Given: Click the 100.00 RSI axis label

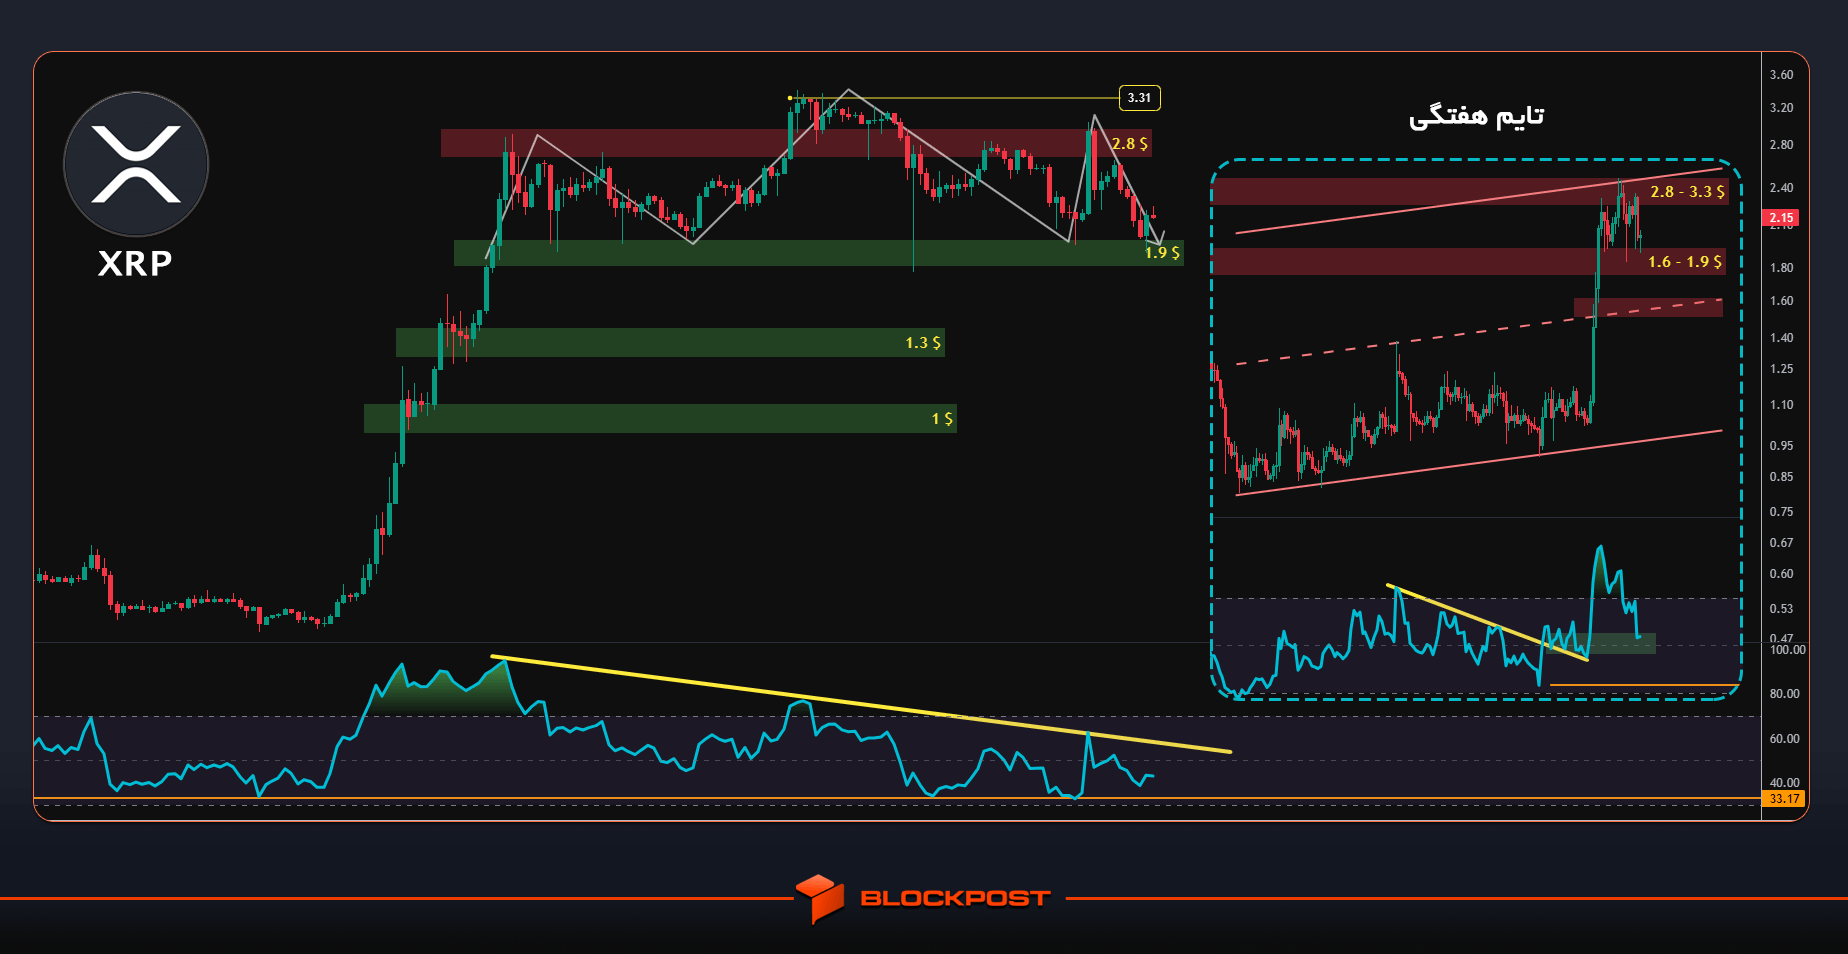Looking at the screenshot, I should click(x=1787, y=650).
